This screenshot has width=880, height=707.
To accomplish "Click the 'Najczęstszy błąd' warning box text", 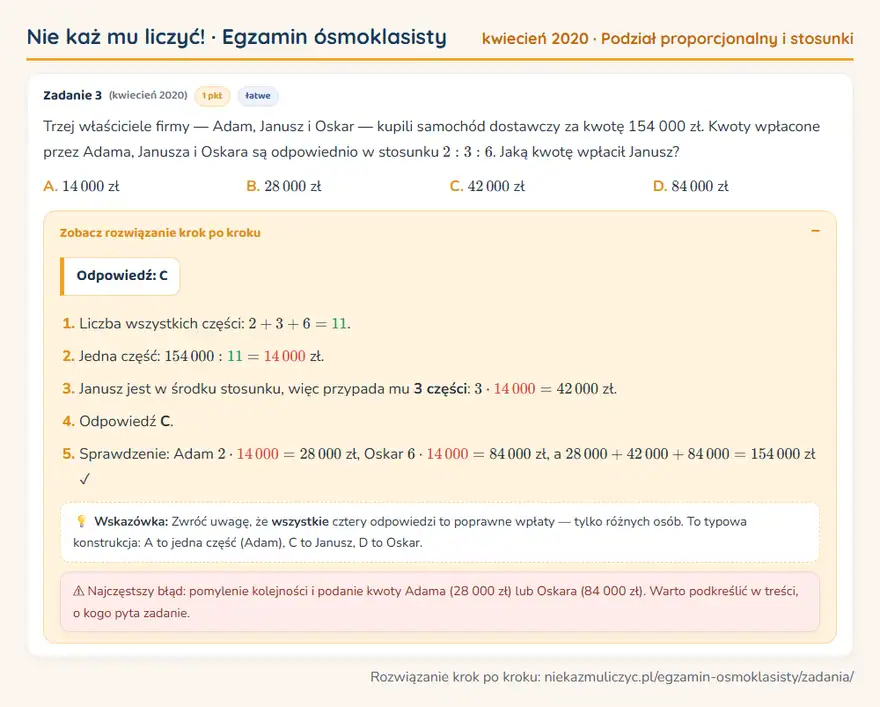I will click(x=440, y=602).
